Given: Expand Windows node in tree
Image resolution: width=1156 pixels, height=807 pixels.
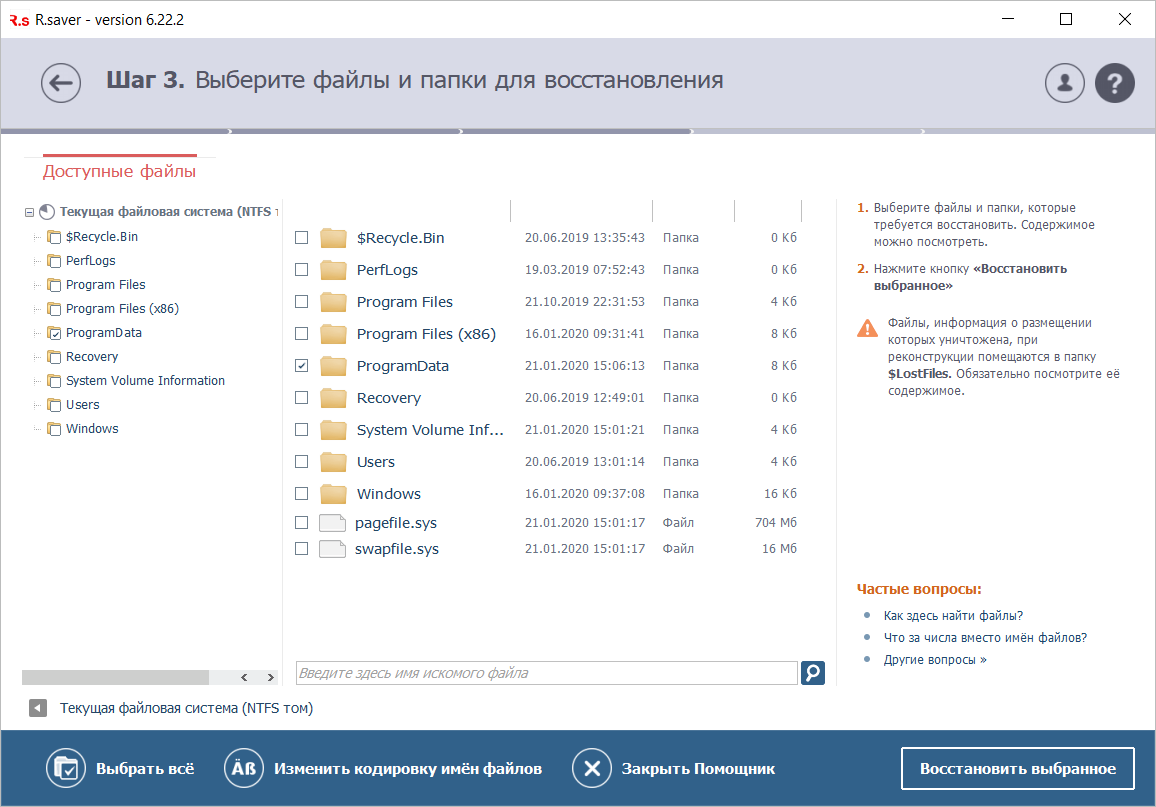Looking at the screenshot, I should tap(37, 429).
